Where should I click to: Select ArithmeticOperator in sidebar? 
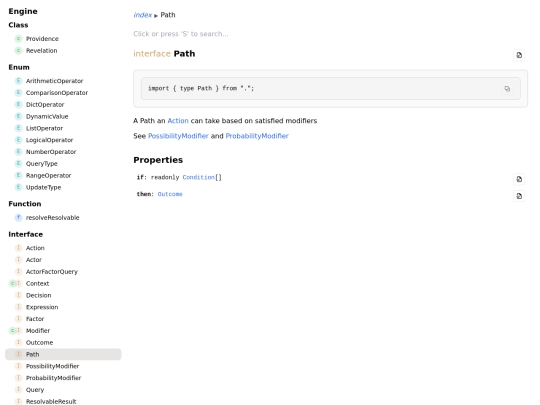click(54, 81)
